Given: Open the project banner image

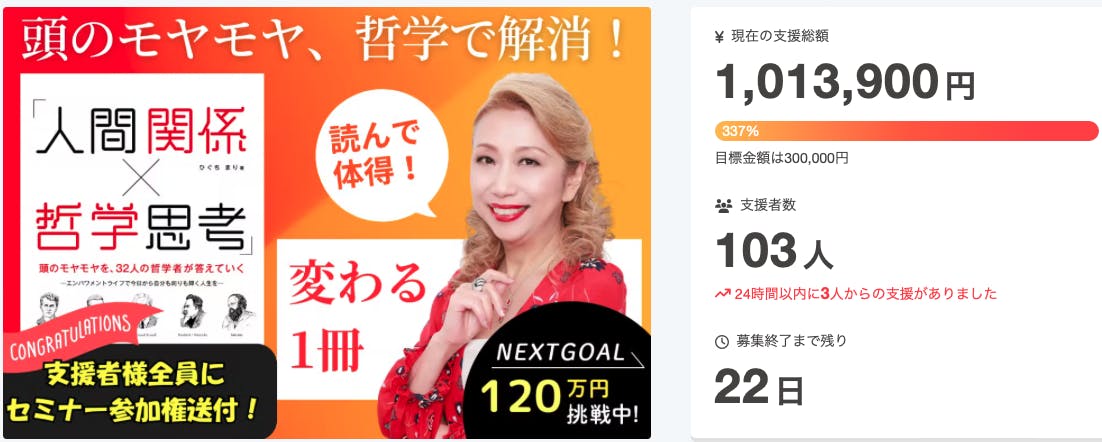Looking at the screenshot, I should pyautogui.click(x=327, y=223).
